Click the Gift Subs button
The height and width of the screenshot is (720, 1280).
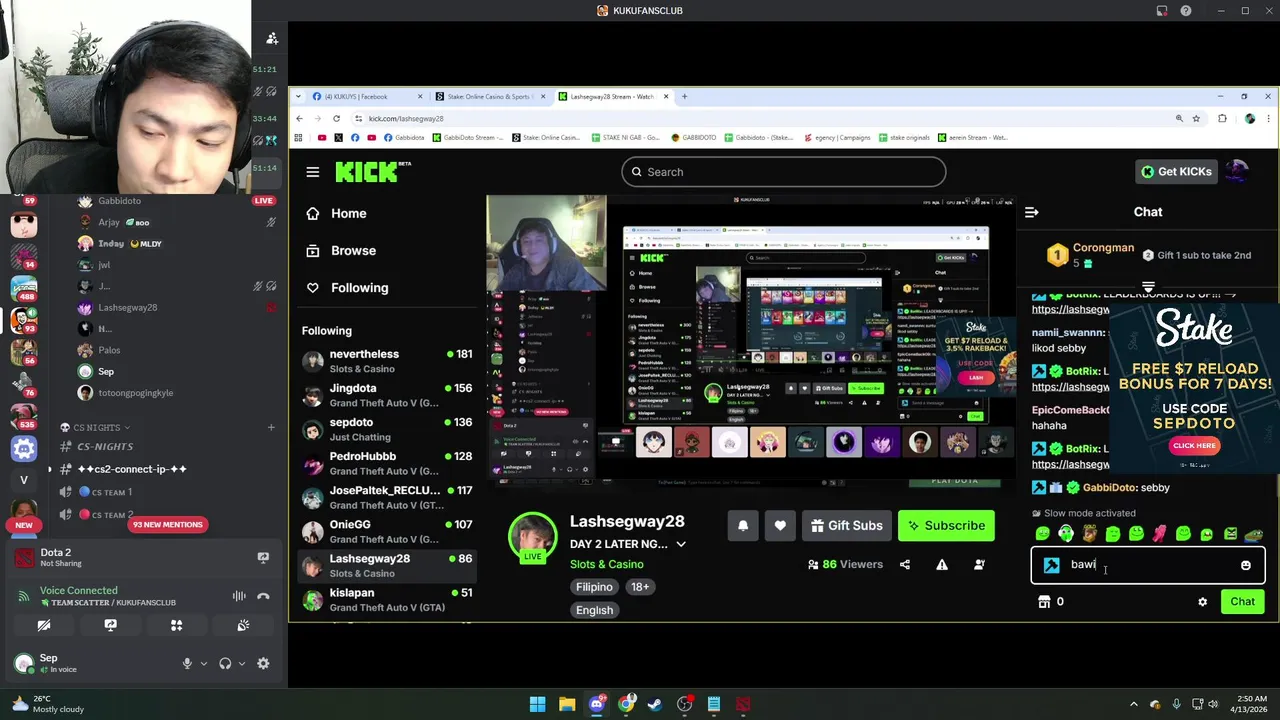(x=846, y=526)
